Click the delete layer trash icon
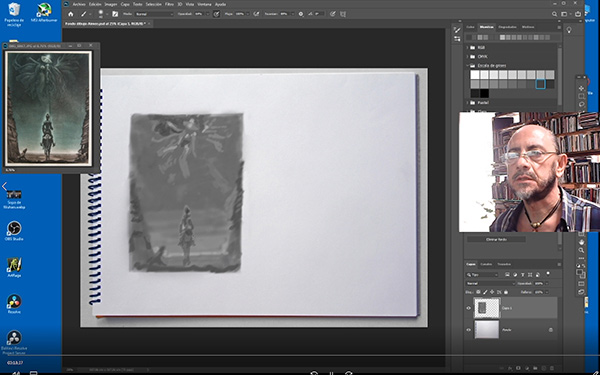Image resolution: width=600 pixels, height=375 pixels. pos(552,368)
